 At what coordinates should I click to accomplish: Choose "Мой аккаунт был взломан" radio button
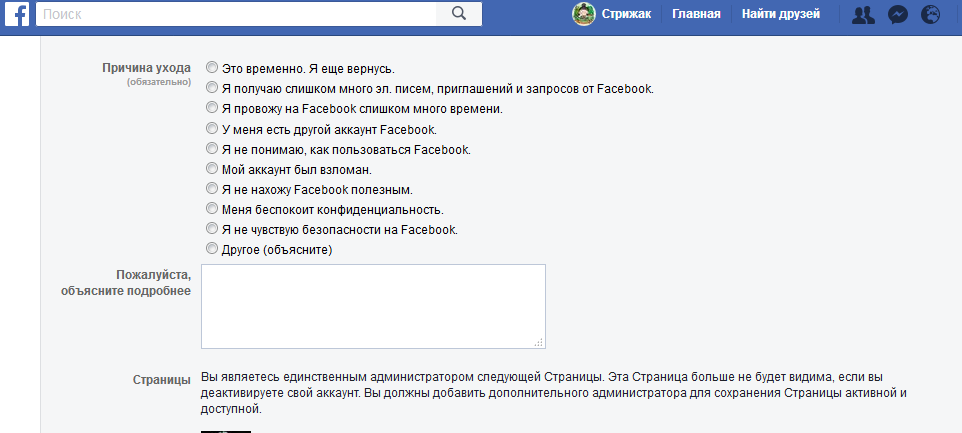click(211, 169)
